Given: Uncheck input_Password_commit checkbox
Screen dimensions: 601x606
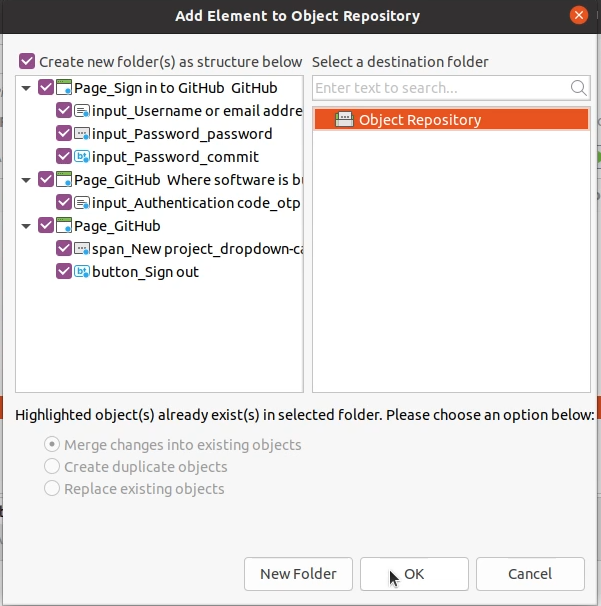Looking at the screenshot, I should (x=64, y=157).
